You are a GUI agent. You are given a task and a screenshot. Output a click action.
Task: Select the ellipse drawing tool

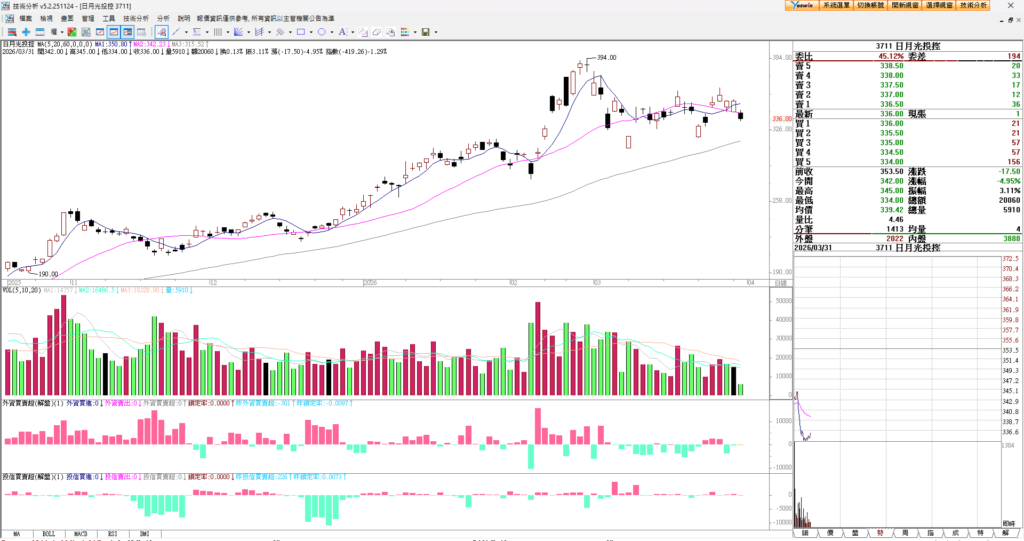pos(322,32)
